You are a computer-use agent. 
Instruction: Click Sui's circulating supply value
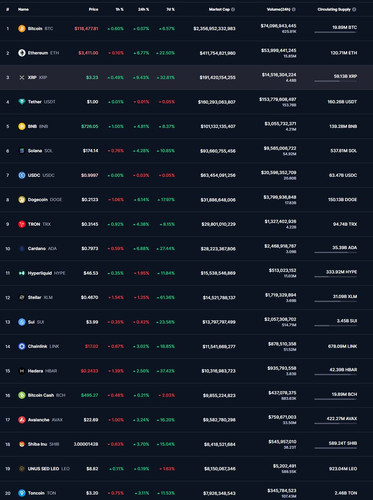(x=347, y=321)
